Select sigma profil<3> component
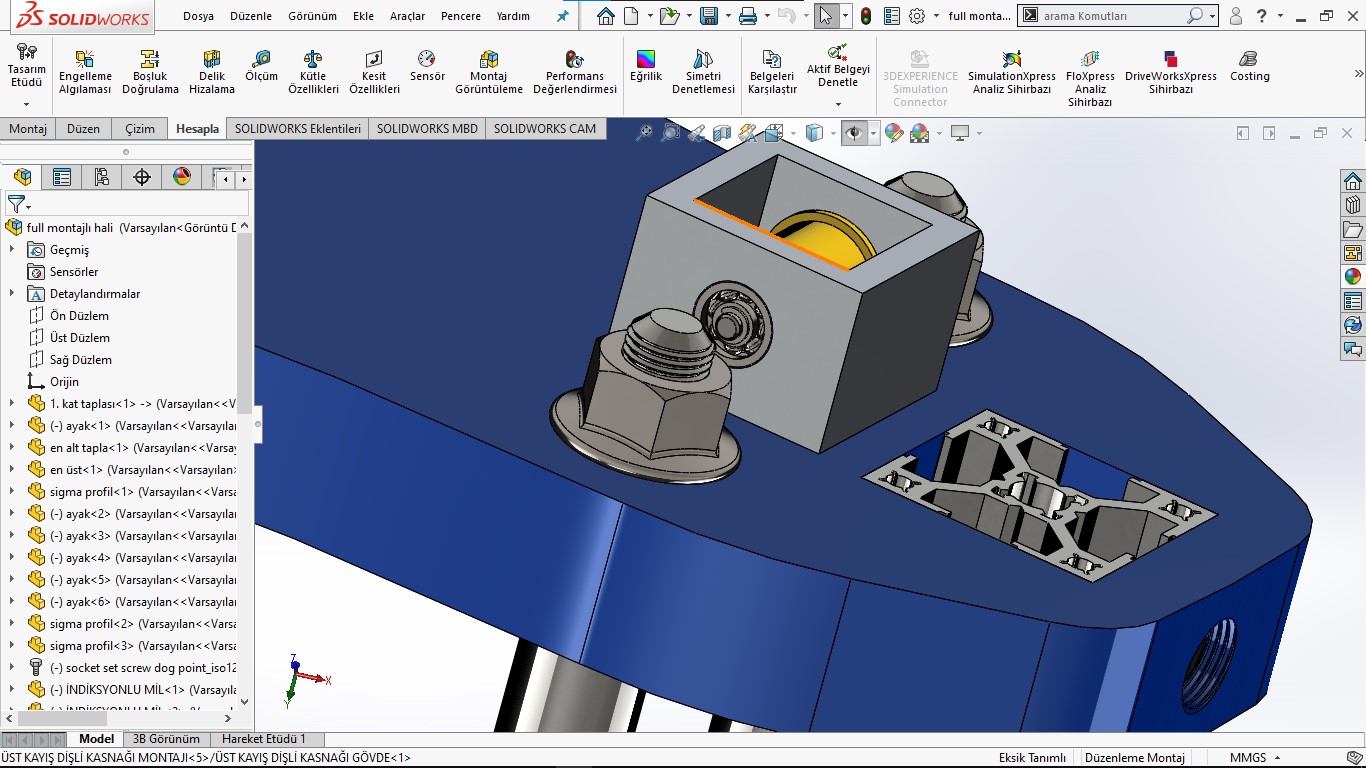1366x768 pixels. (132, 646)
